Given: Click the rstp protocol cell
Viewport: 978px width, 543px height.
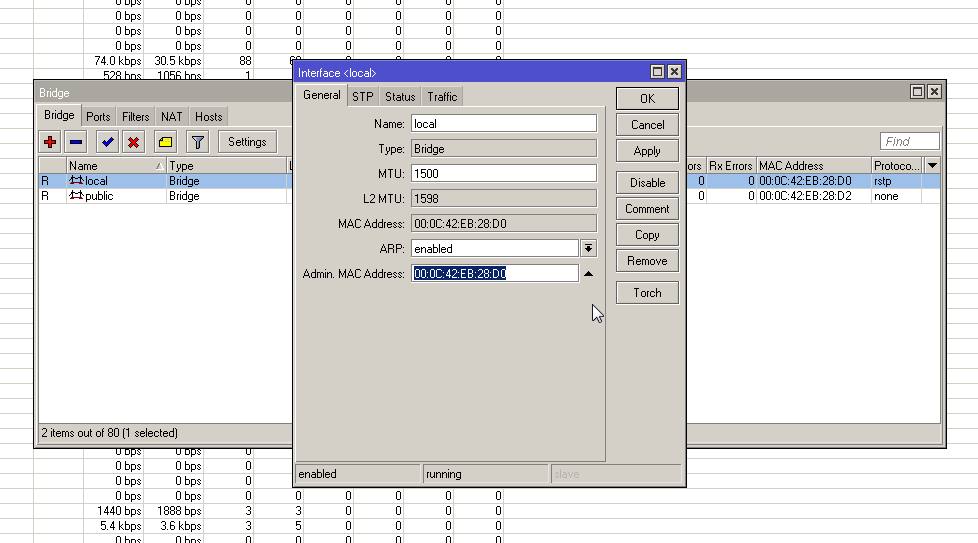Looking at the screenshot, I should [x=883, y=181].
